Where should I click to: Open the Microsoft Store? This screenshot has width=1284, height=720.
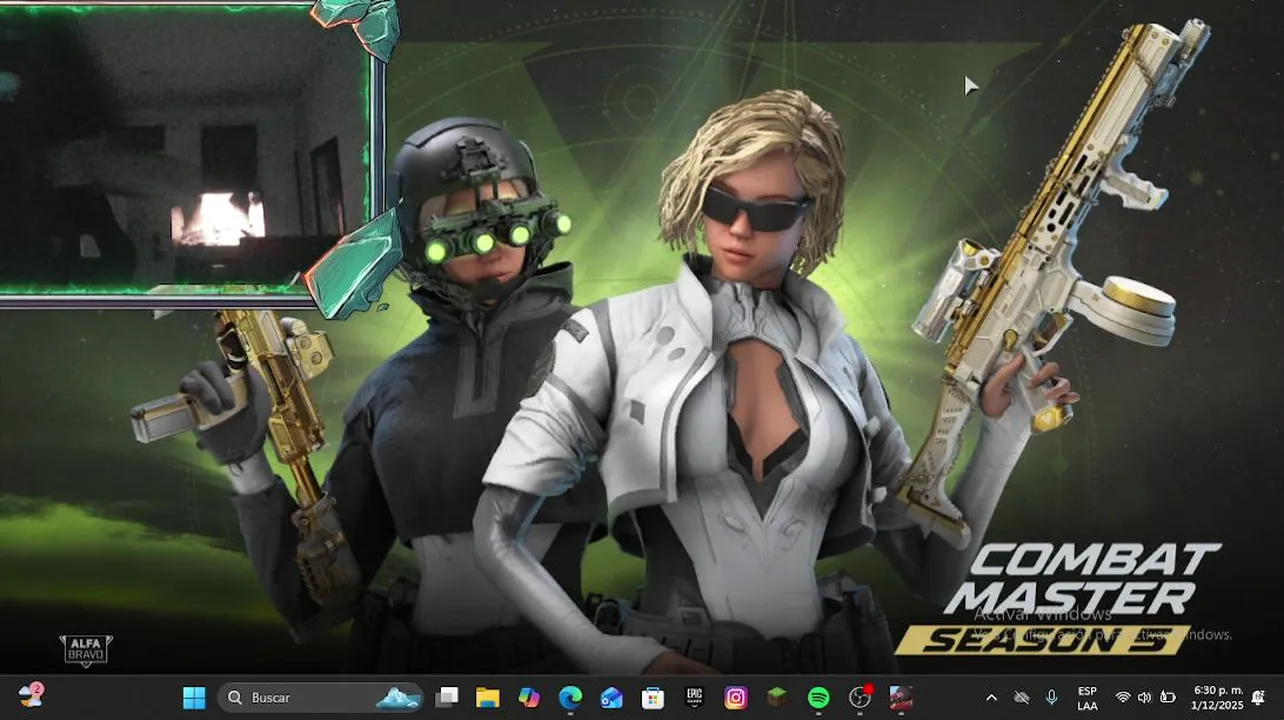(x=653, y=697)
